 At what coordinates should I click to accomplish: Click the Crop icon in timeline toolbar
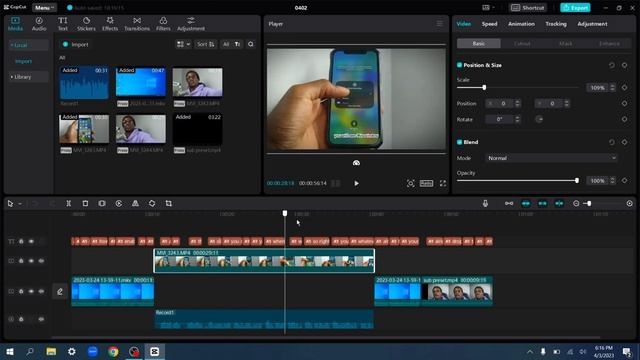(169, 203)
